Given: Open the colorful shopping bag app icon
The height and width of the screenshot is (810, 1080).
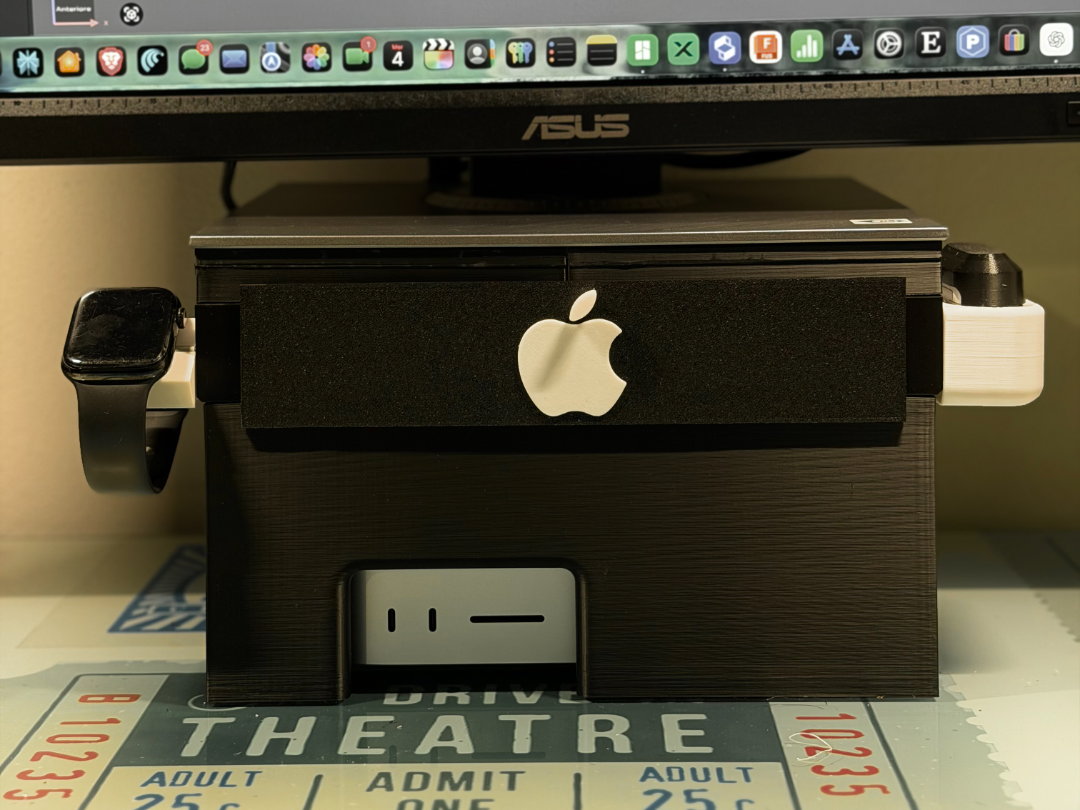Looking at the screenshot, I should [1014, 41].
